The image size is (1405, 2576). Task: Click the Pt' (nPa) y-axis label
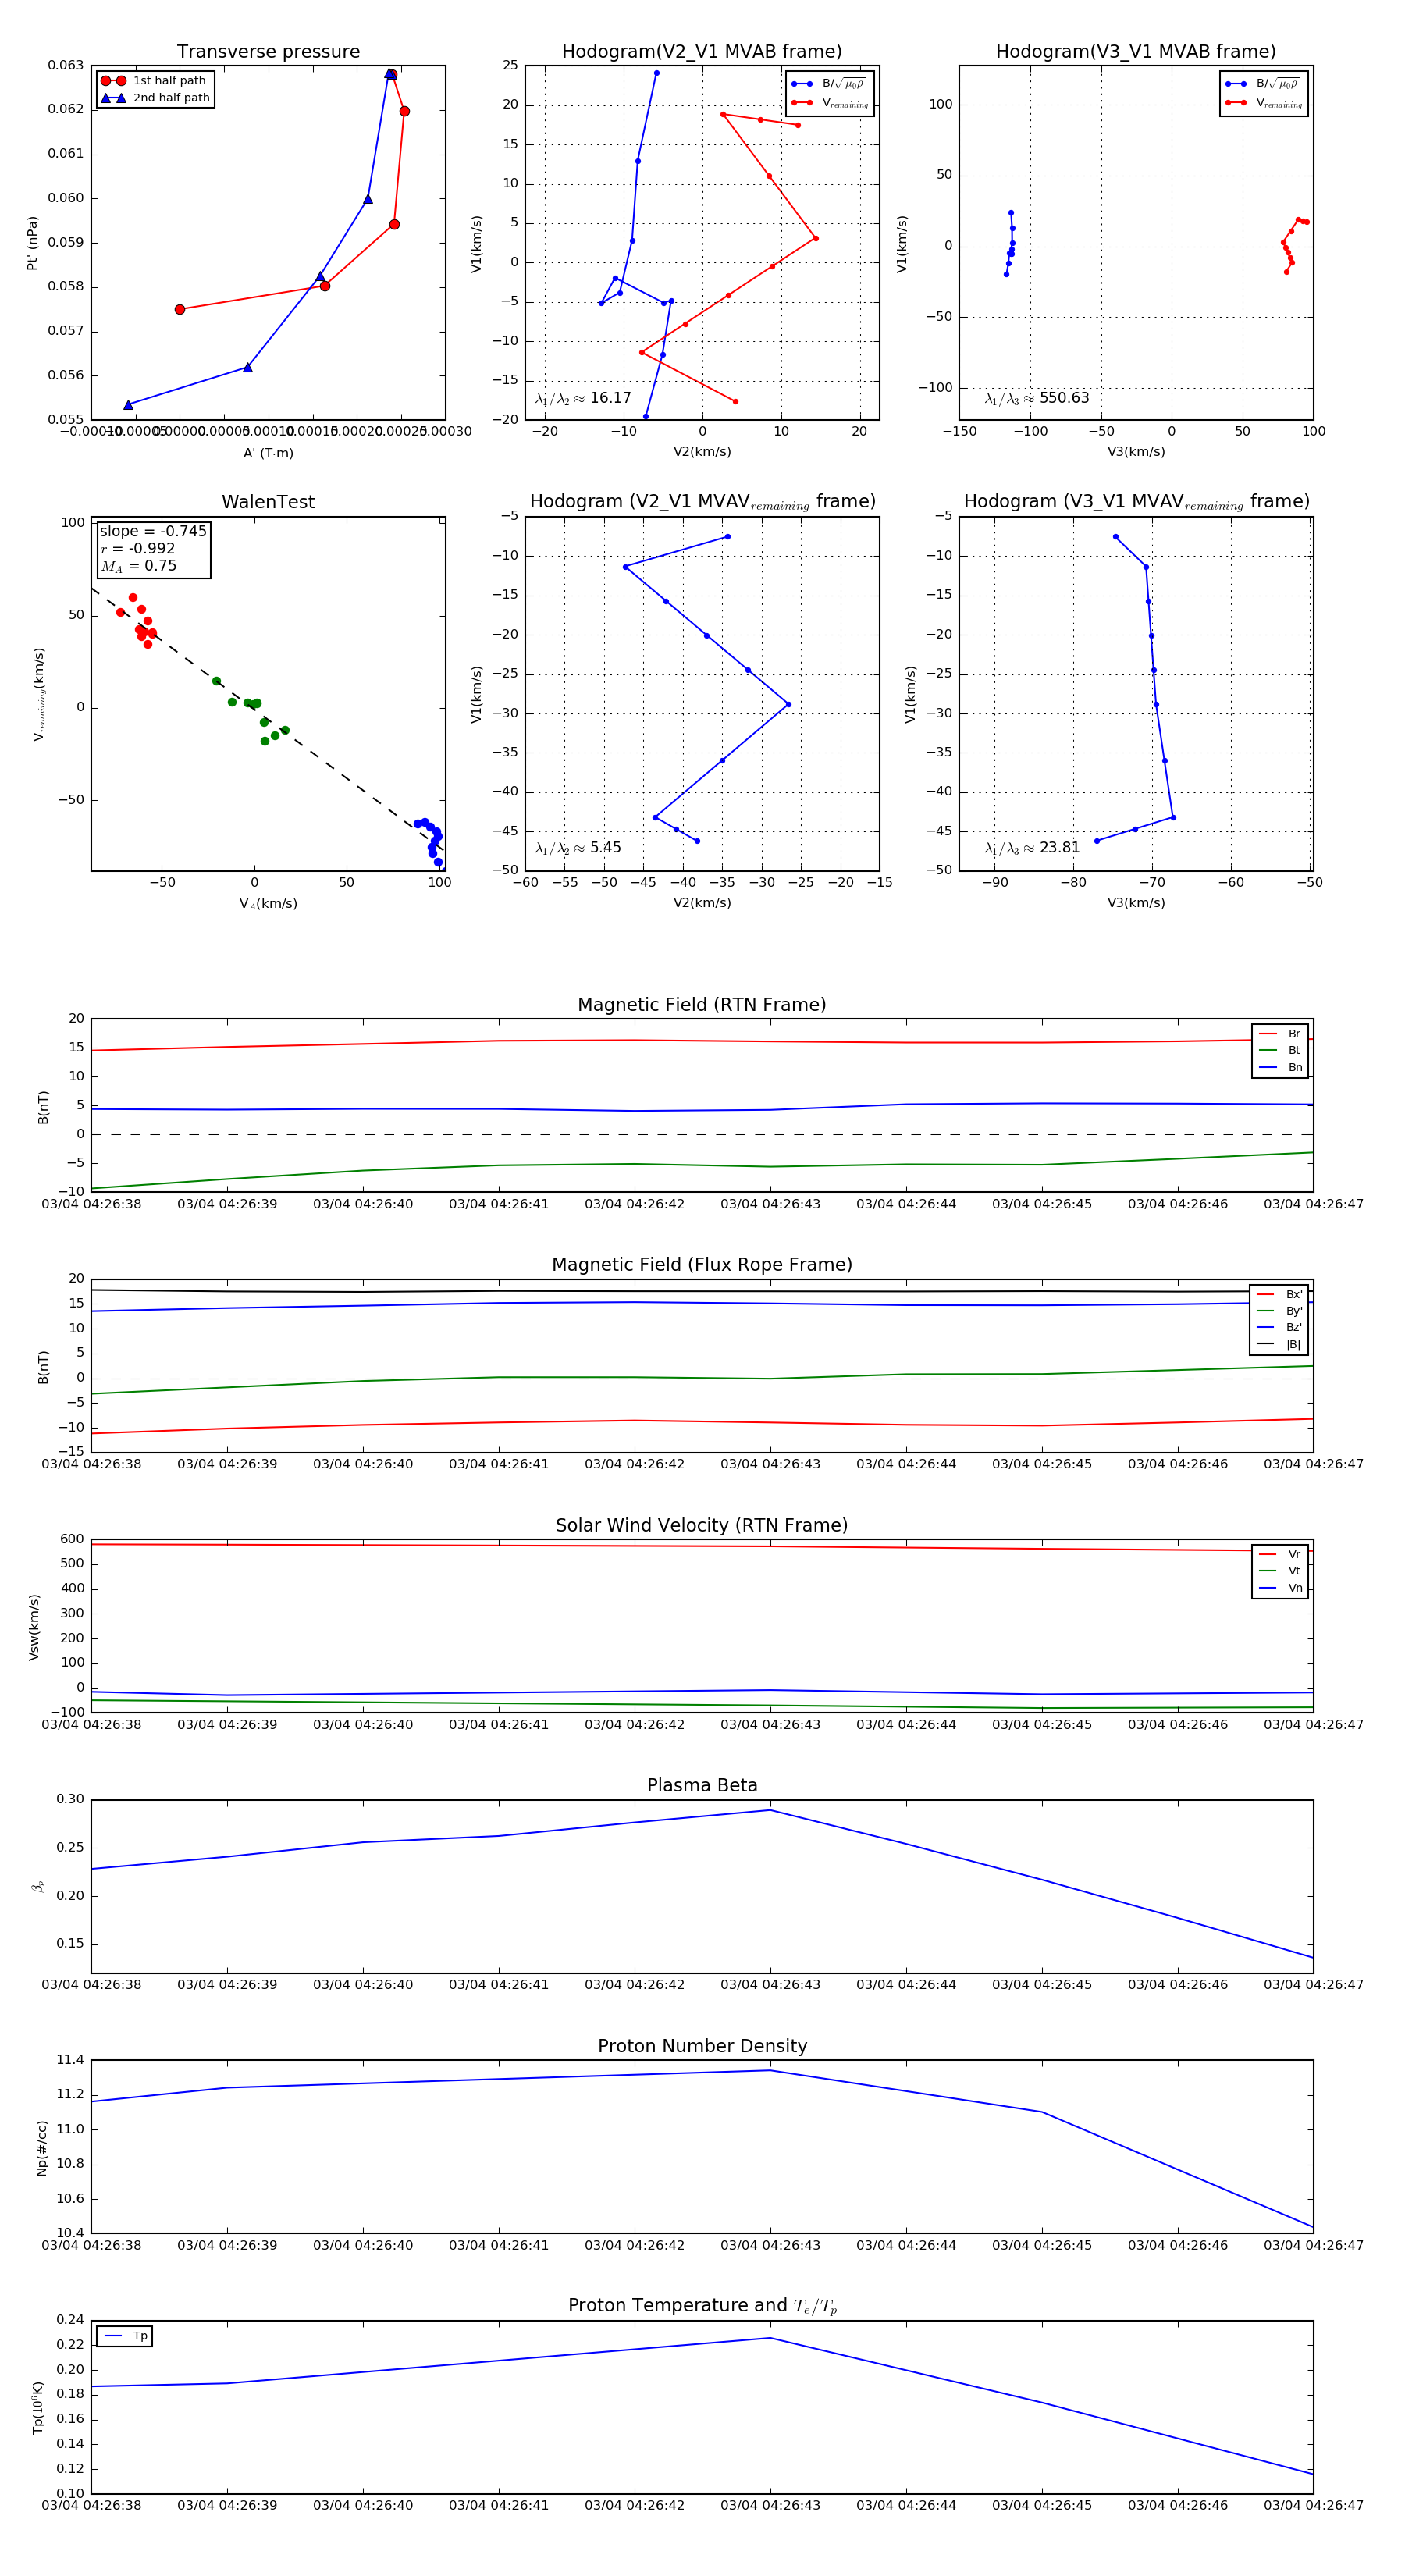tap(32, 243)
